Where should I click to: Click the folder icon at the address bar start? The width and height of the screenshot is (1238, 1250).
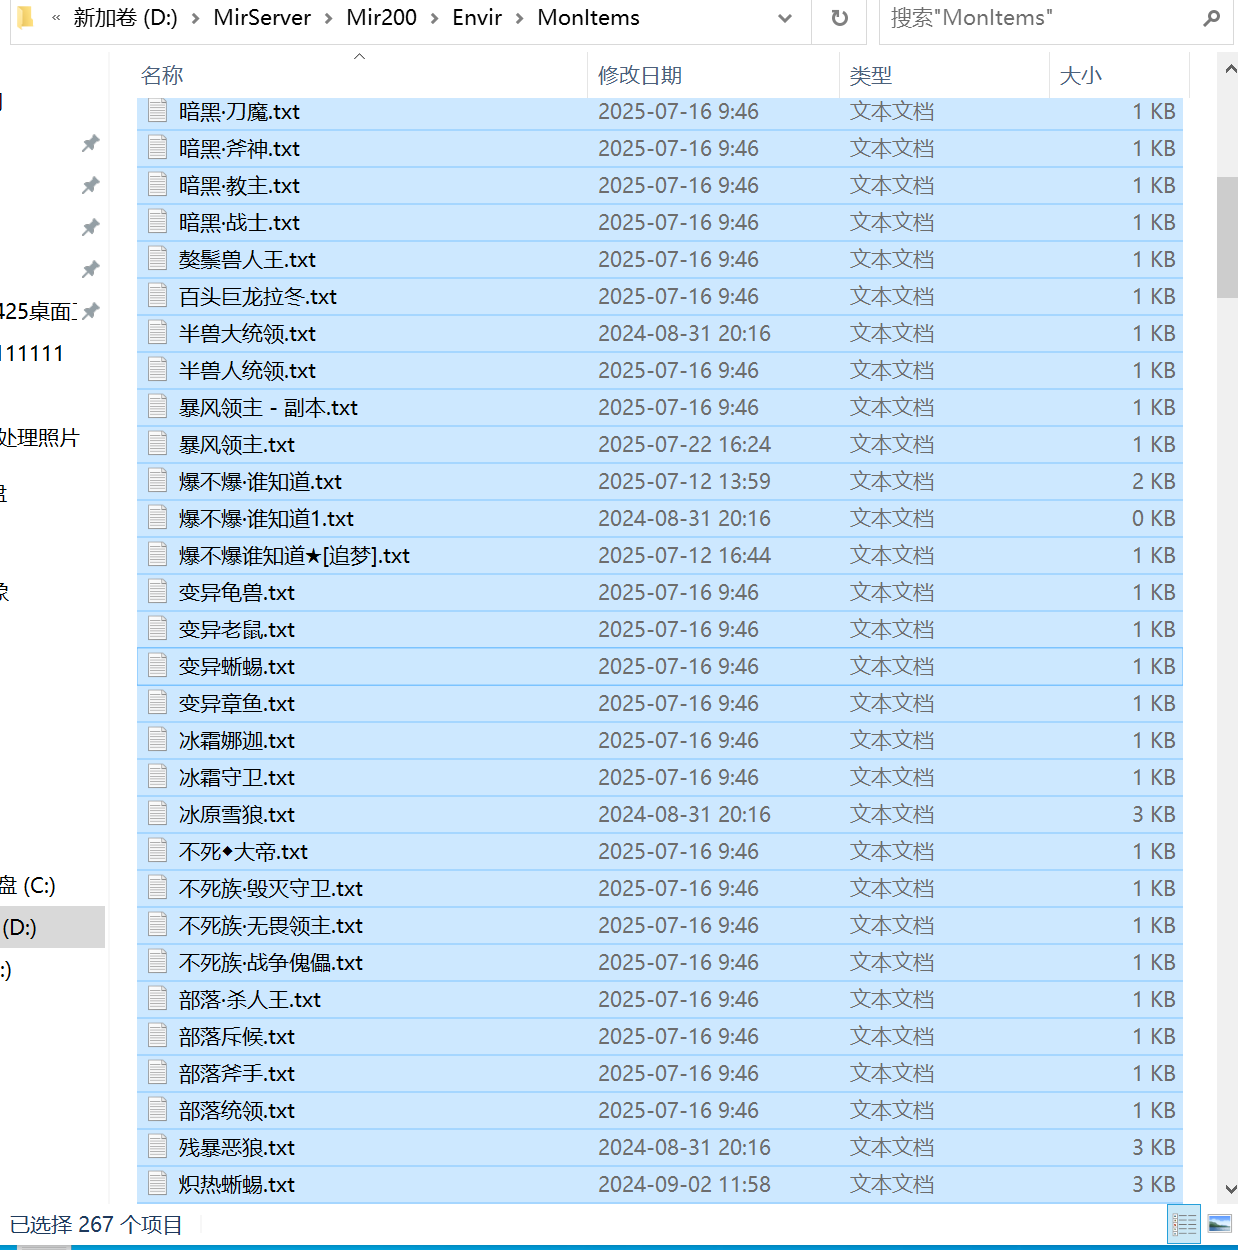(27, 17)
